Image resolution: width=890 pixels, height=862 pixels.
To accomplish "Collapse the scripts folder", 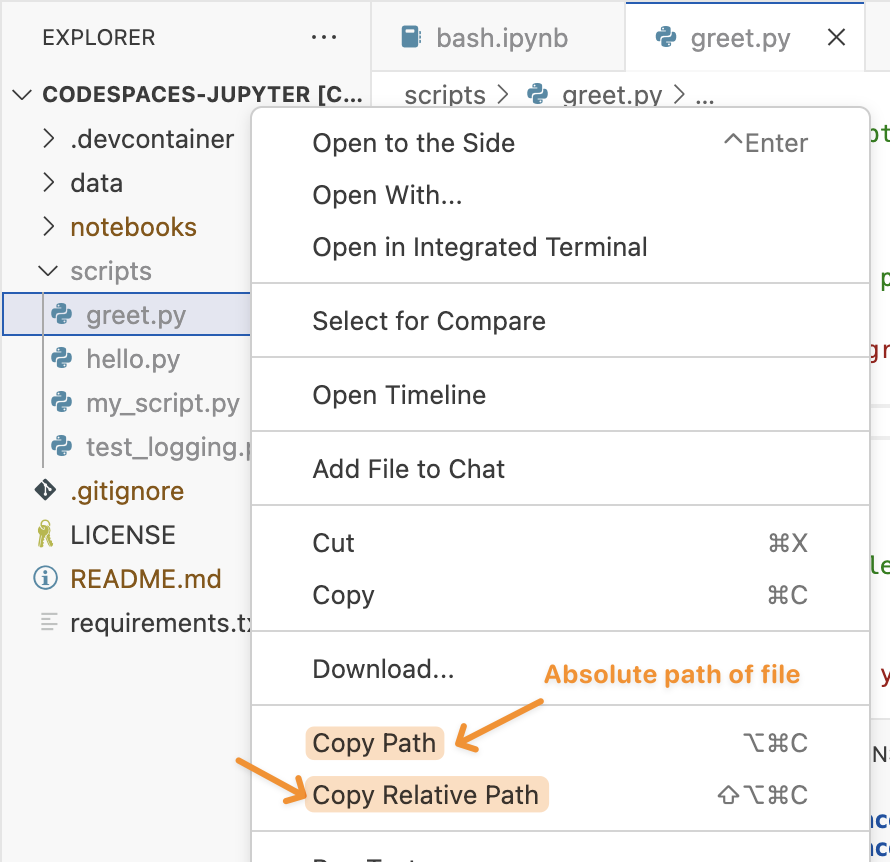I will click(48, 271).
